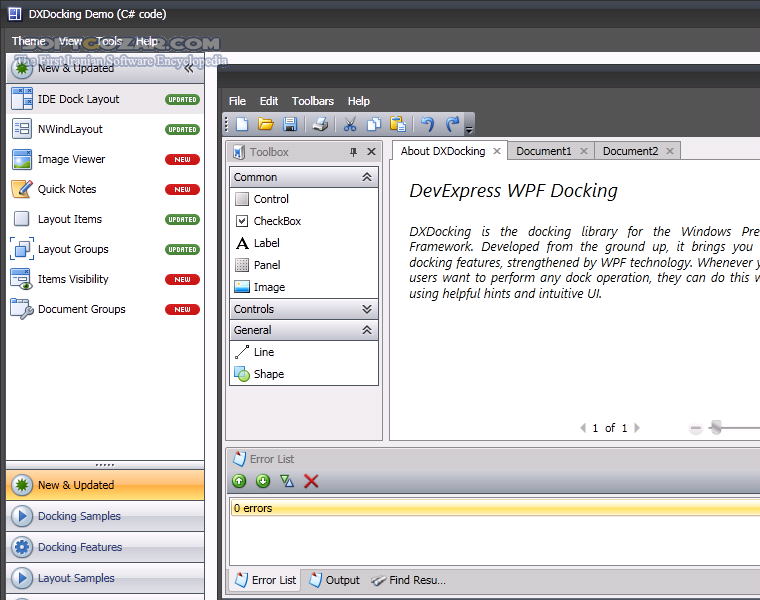Select the CheckBox item in Toolbox

coord(304,221)
